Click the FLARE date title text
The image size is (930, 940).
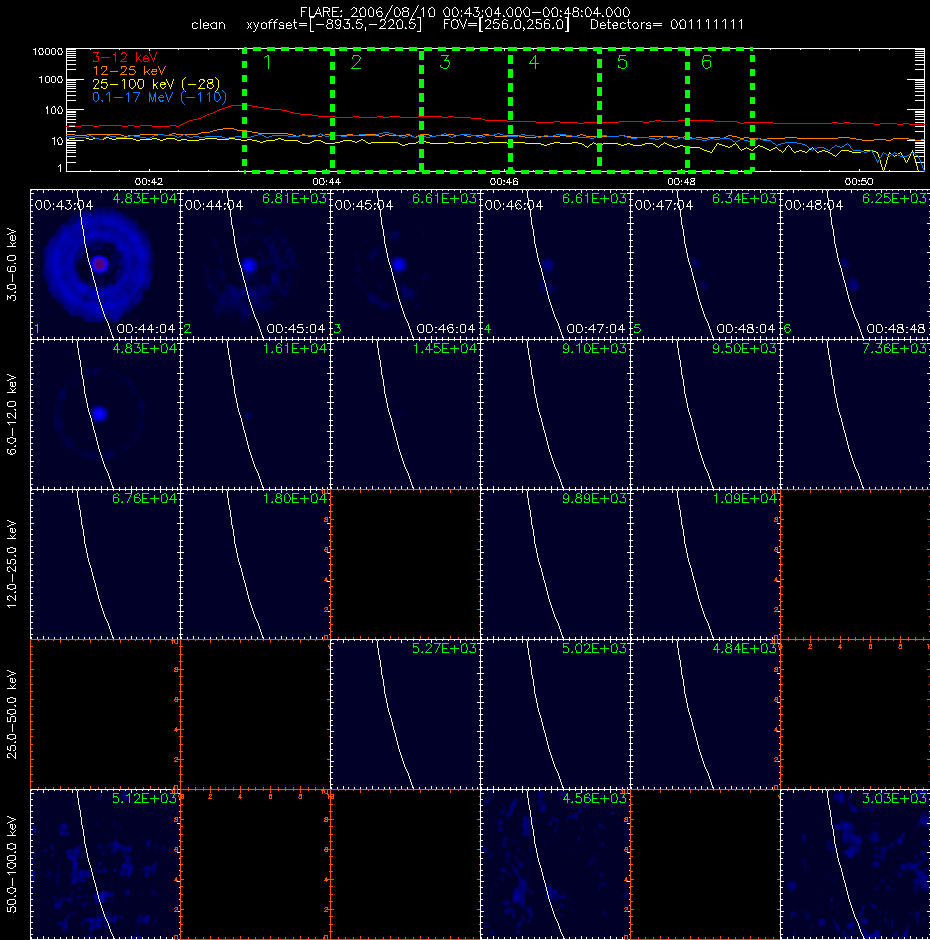[x=465, y=12]
